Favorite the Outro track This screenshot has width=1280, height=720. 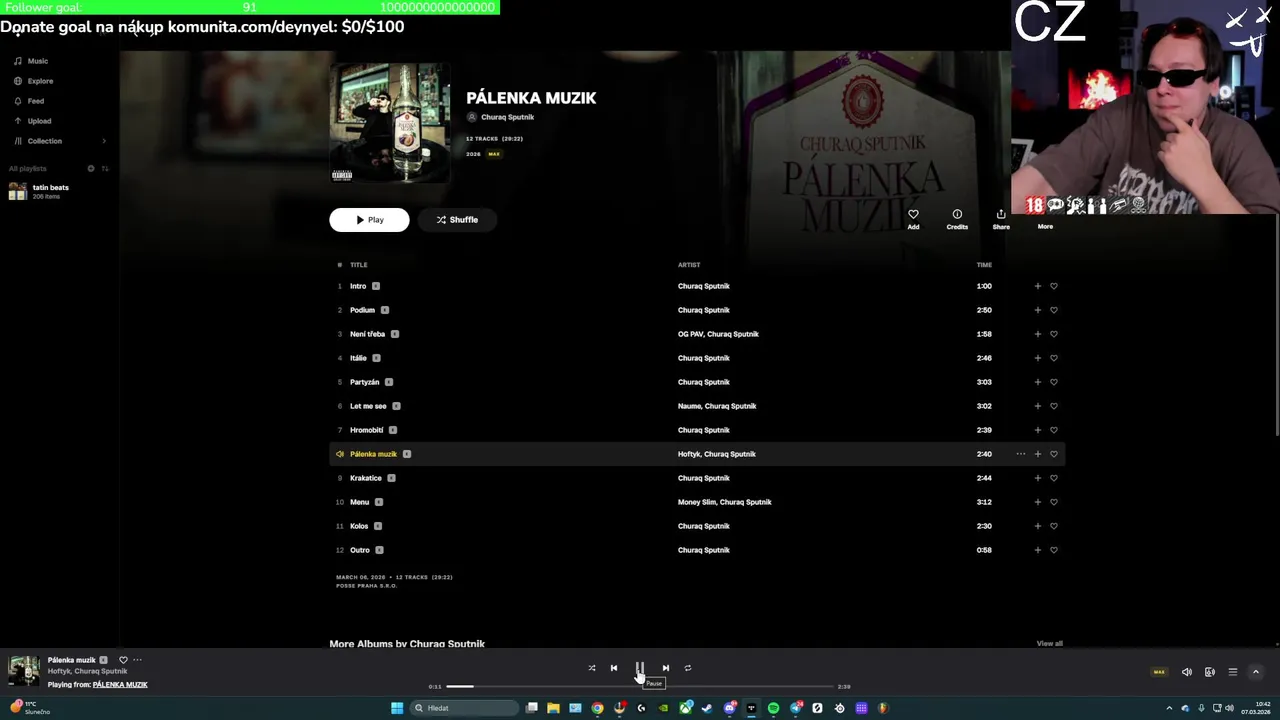(1053, 550)
